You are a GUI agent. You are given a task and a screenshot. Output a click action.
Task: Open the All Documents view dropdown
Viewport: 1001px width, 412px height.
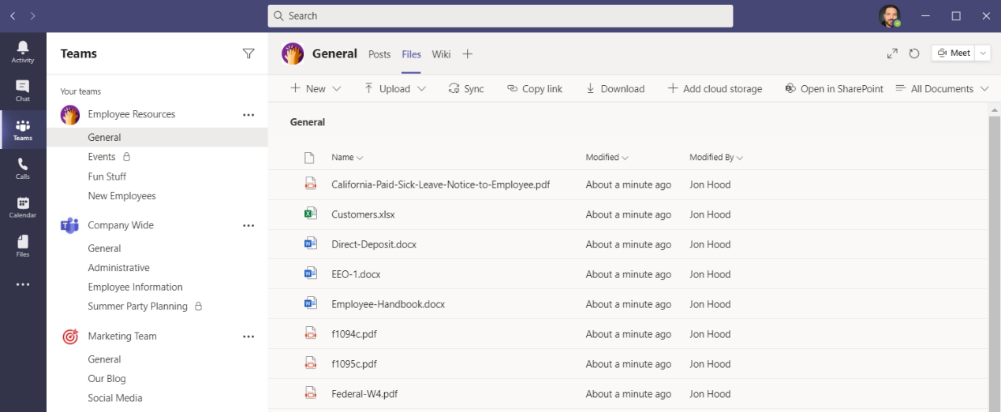(x=942, y=89)
